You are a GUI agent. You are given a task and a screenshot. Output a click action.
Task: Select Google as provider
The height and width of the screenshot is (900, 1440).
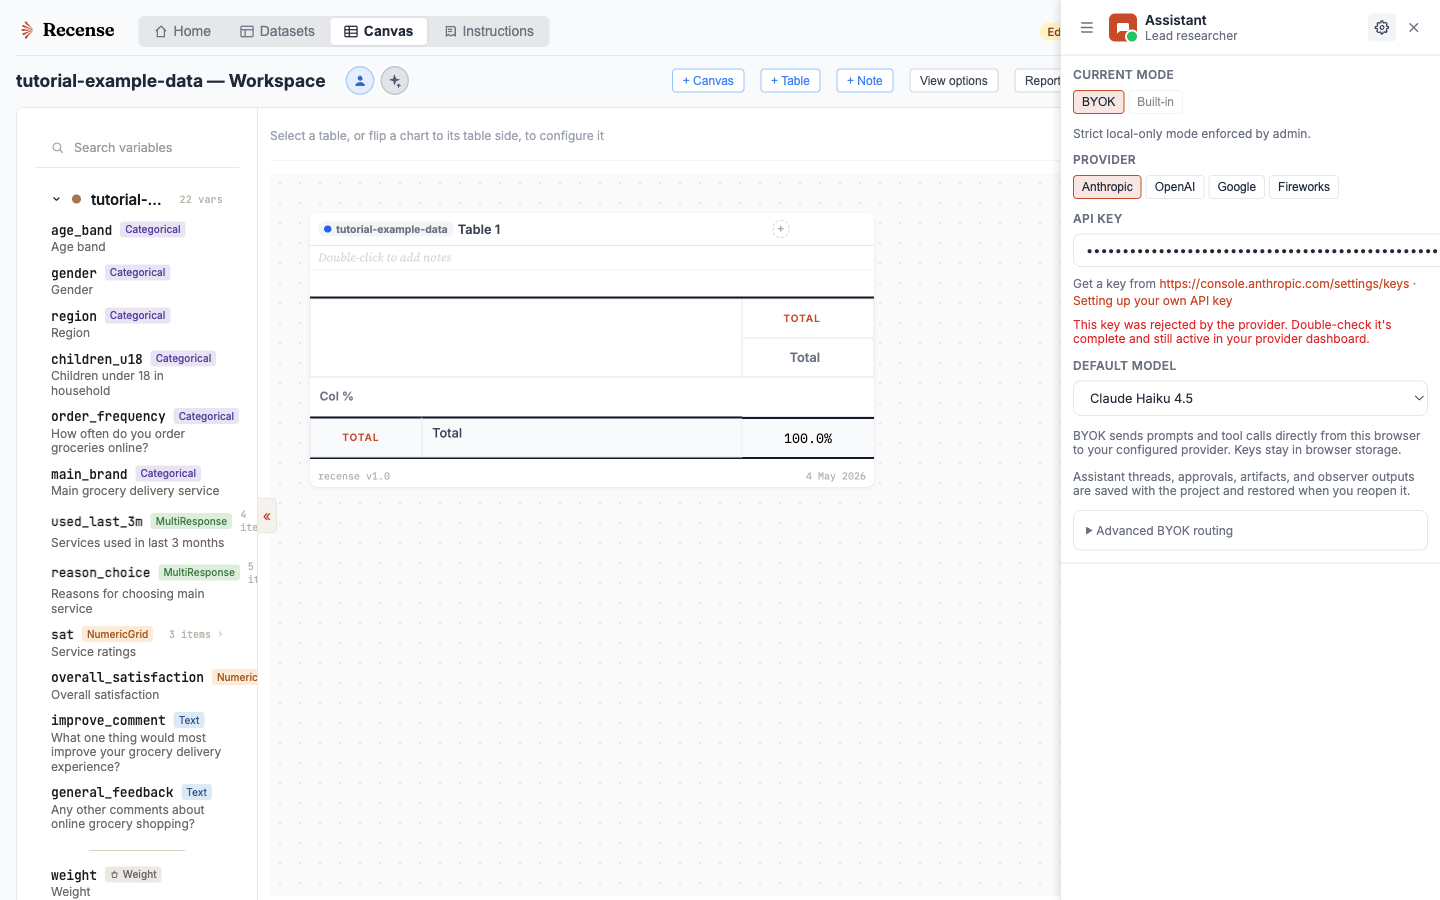(x=1237, y=187)
